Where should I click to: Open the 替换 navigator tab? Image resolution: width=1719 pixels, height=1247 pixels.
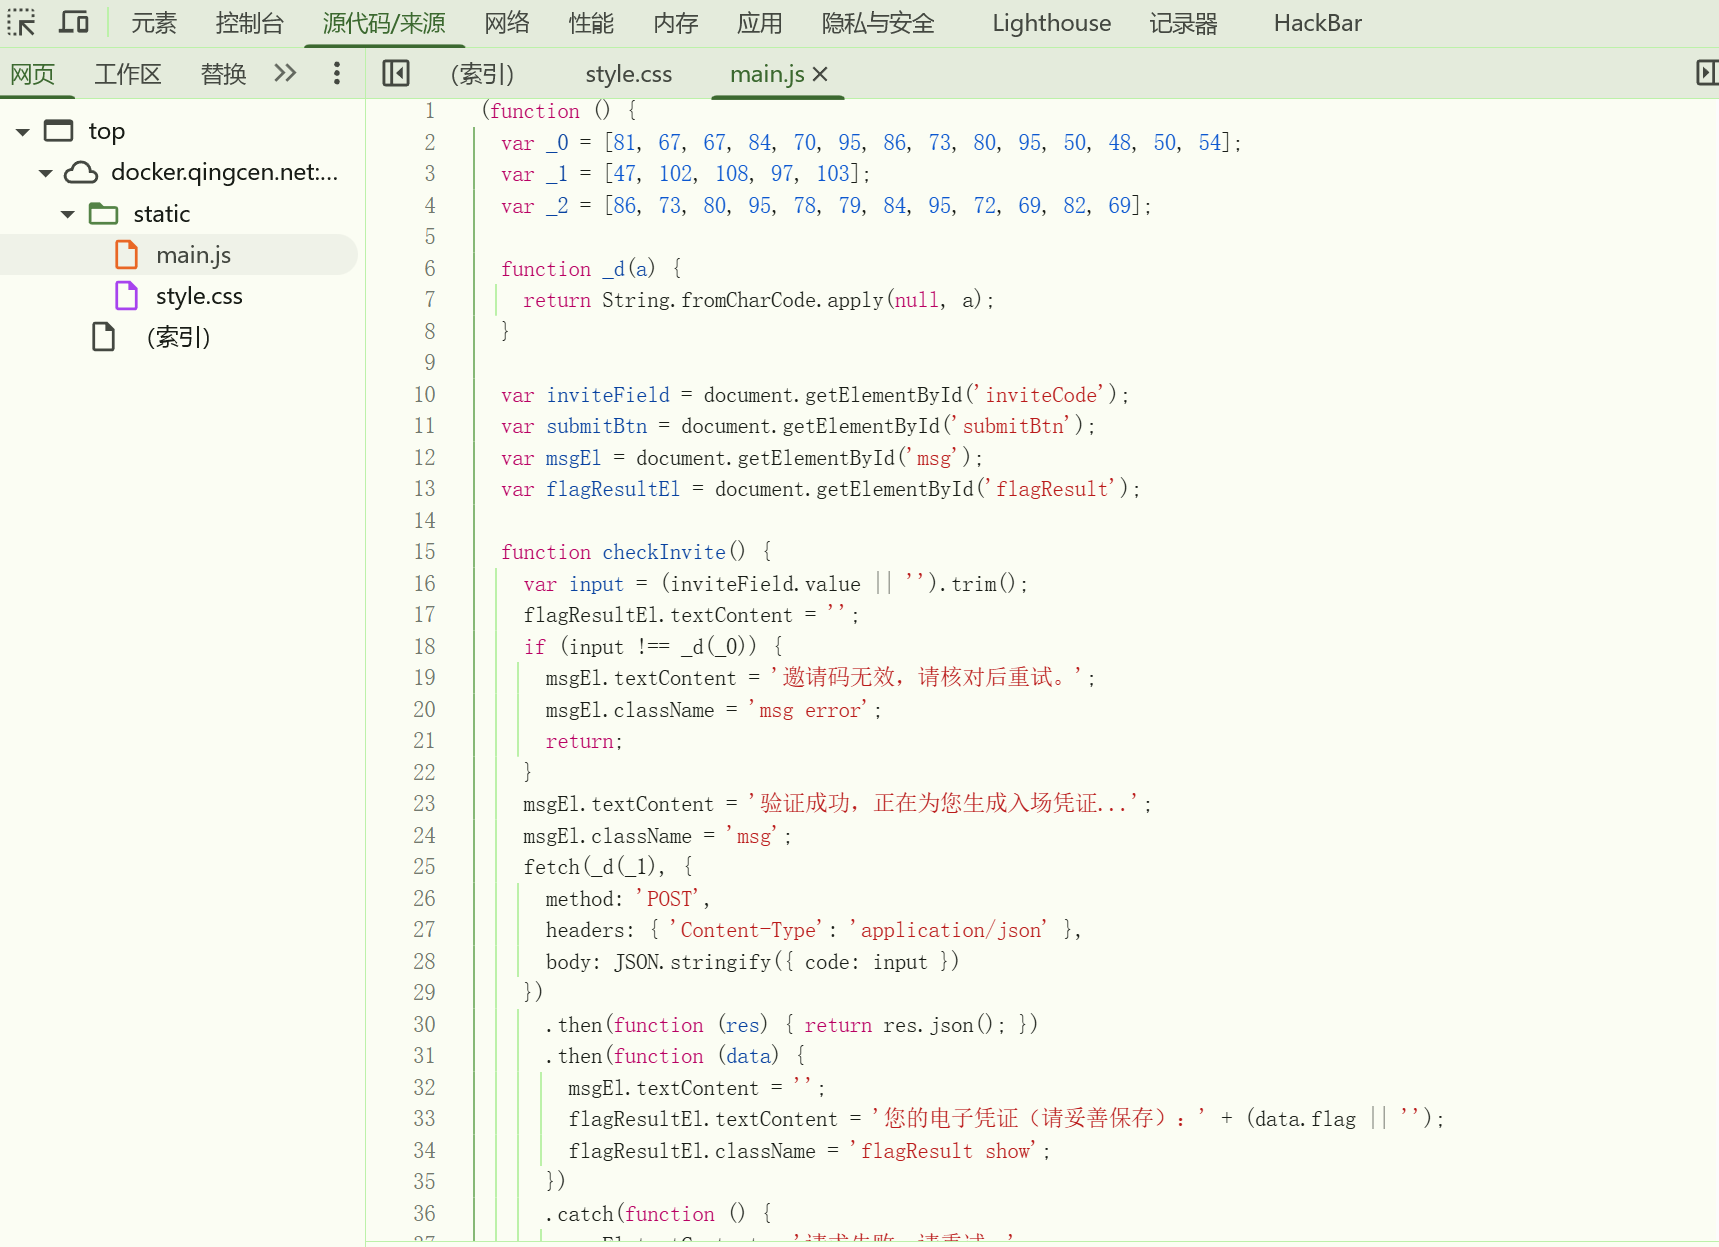pyautogui.click(x=223, y=74)
